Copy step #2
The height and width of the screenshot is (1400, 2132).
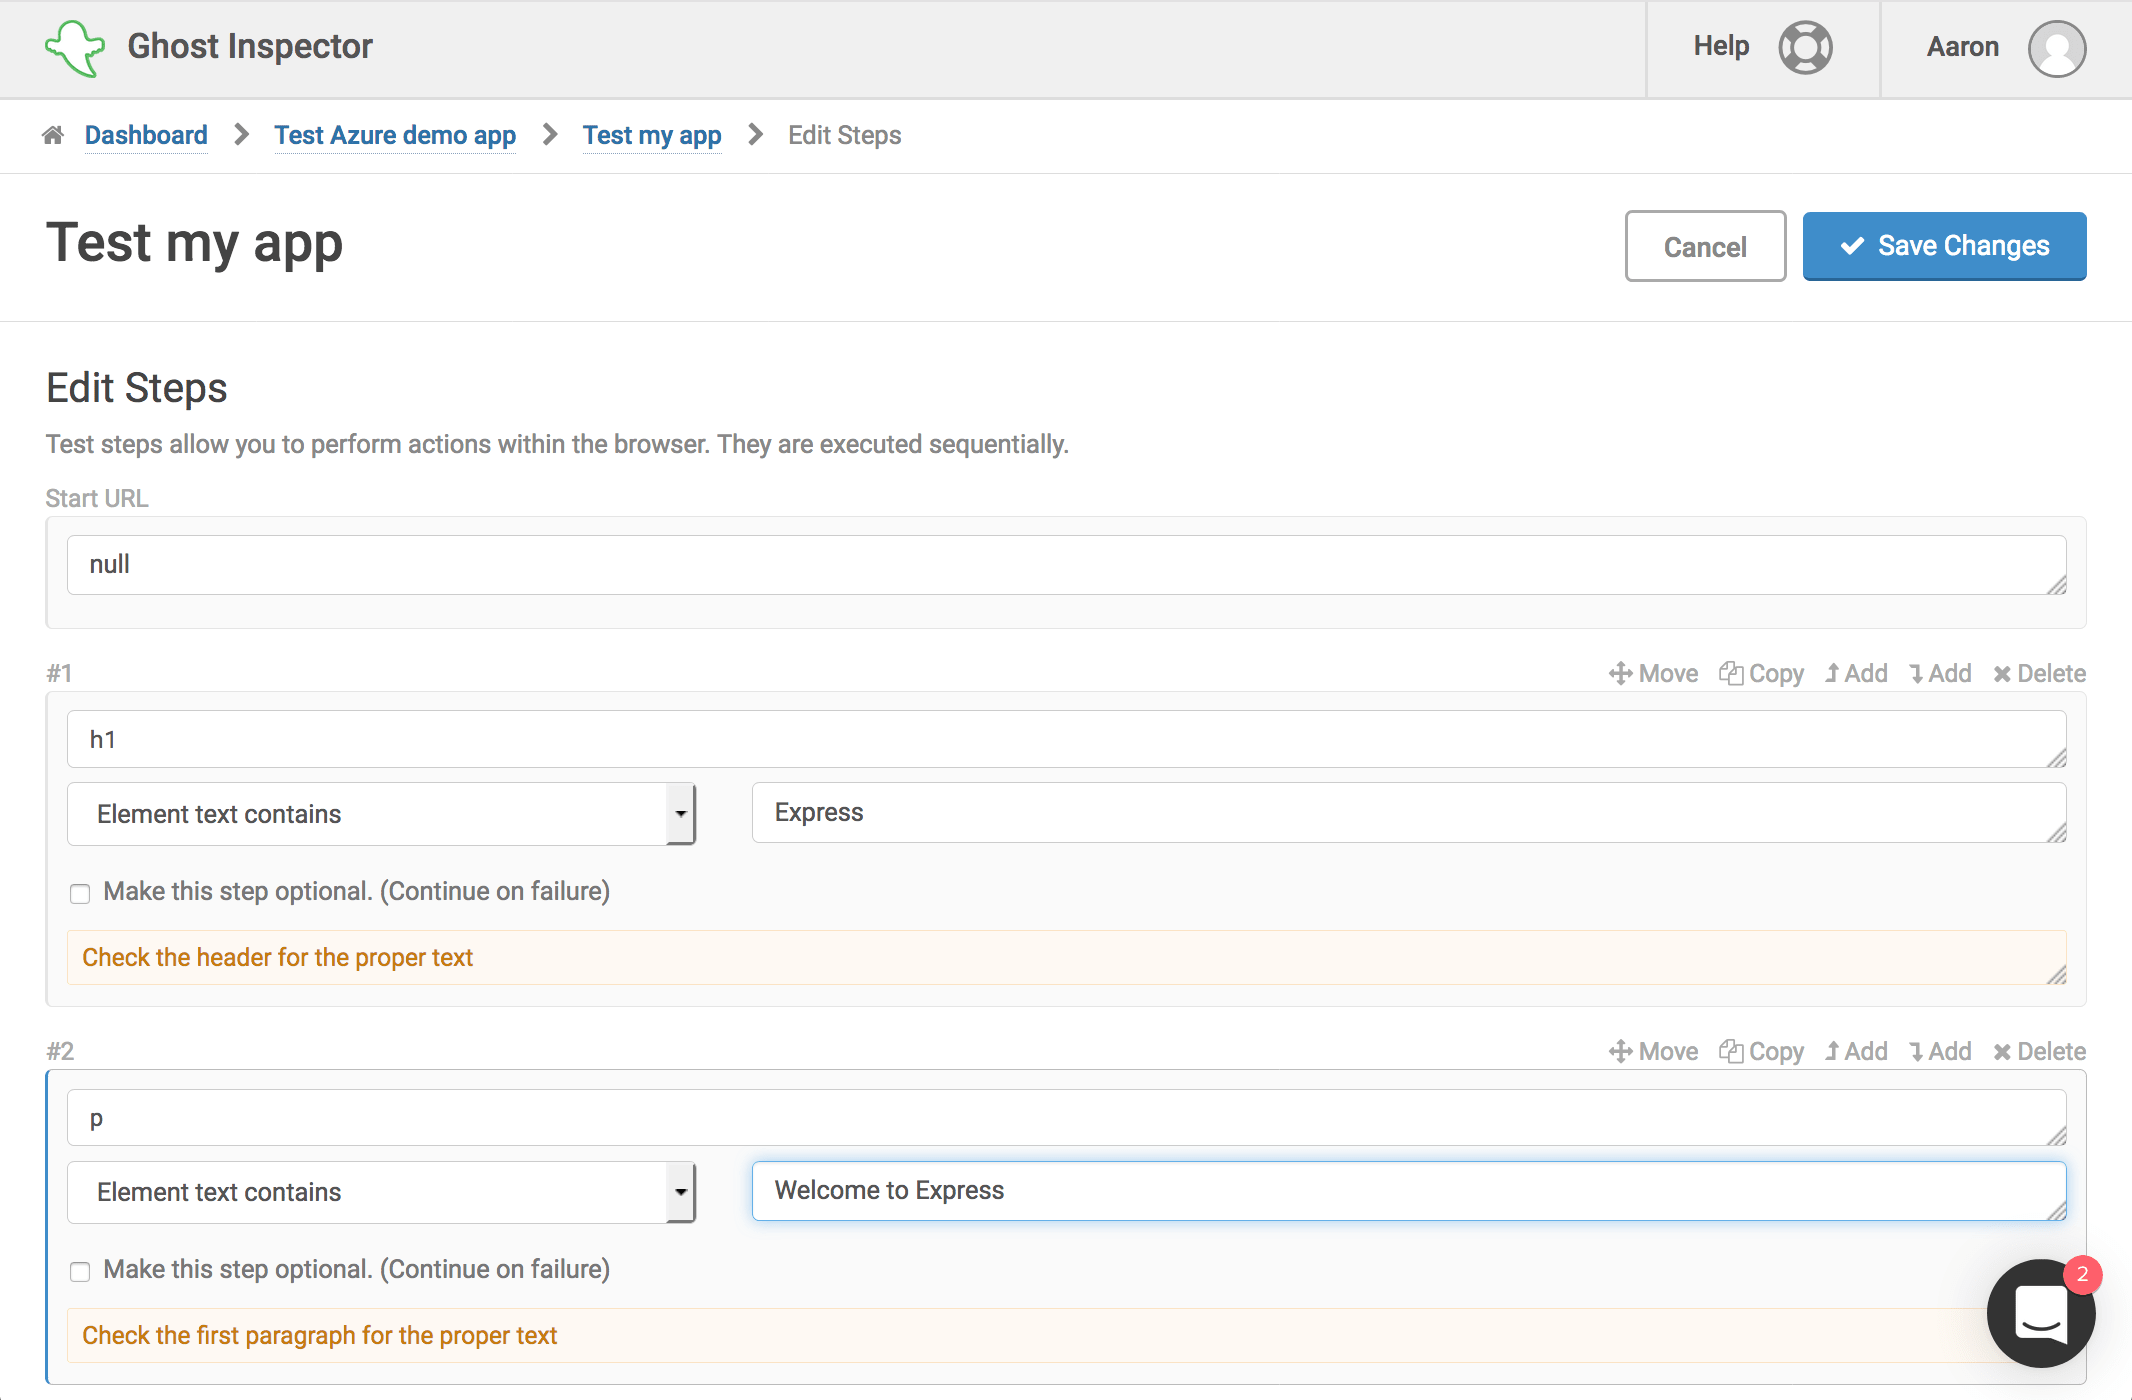1761,1051
